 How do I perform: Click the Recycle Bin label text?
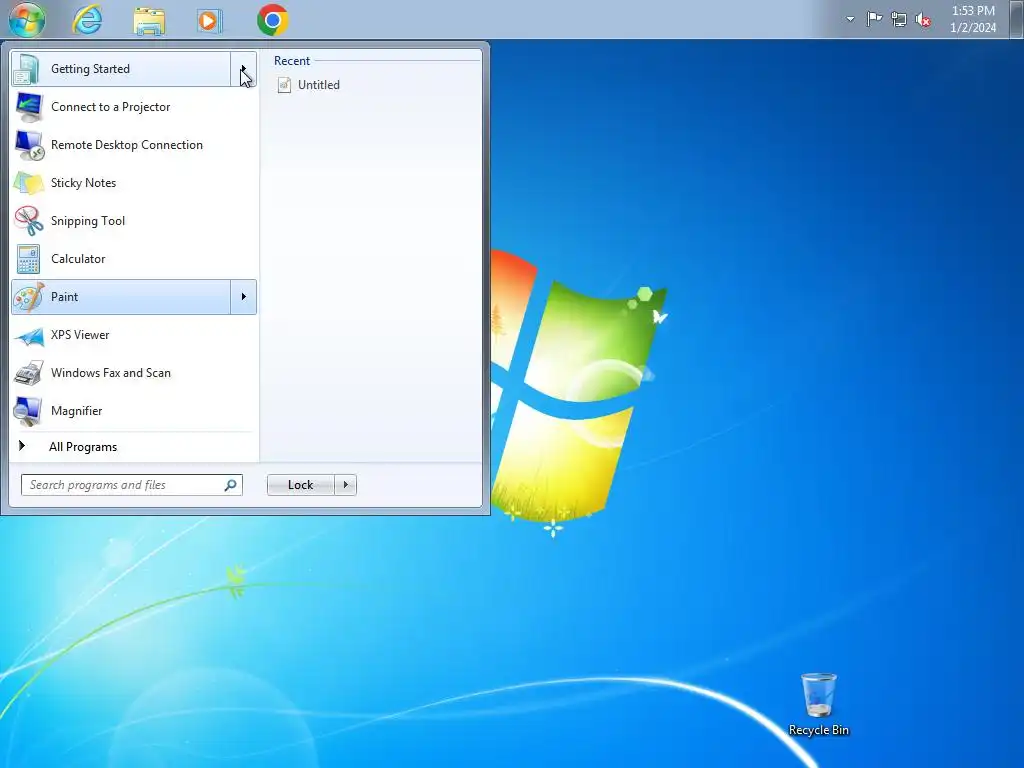(x=819, y=730)
